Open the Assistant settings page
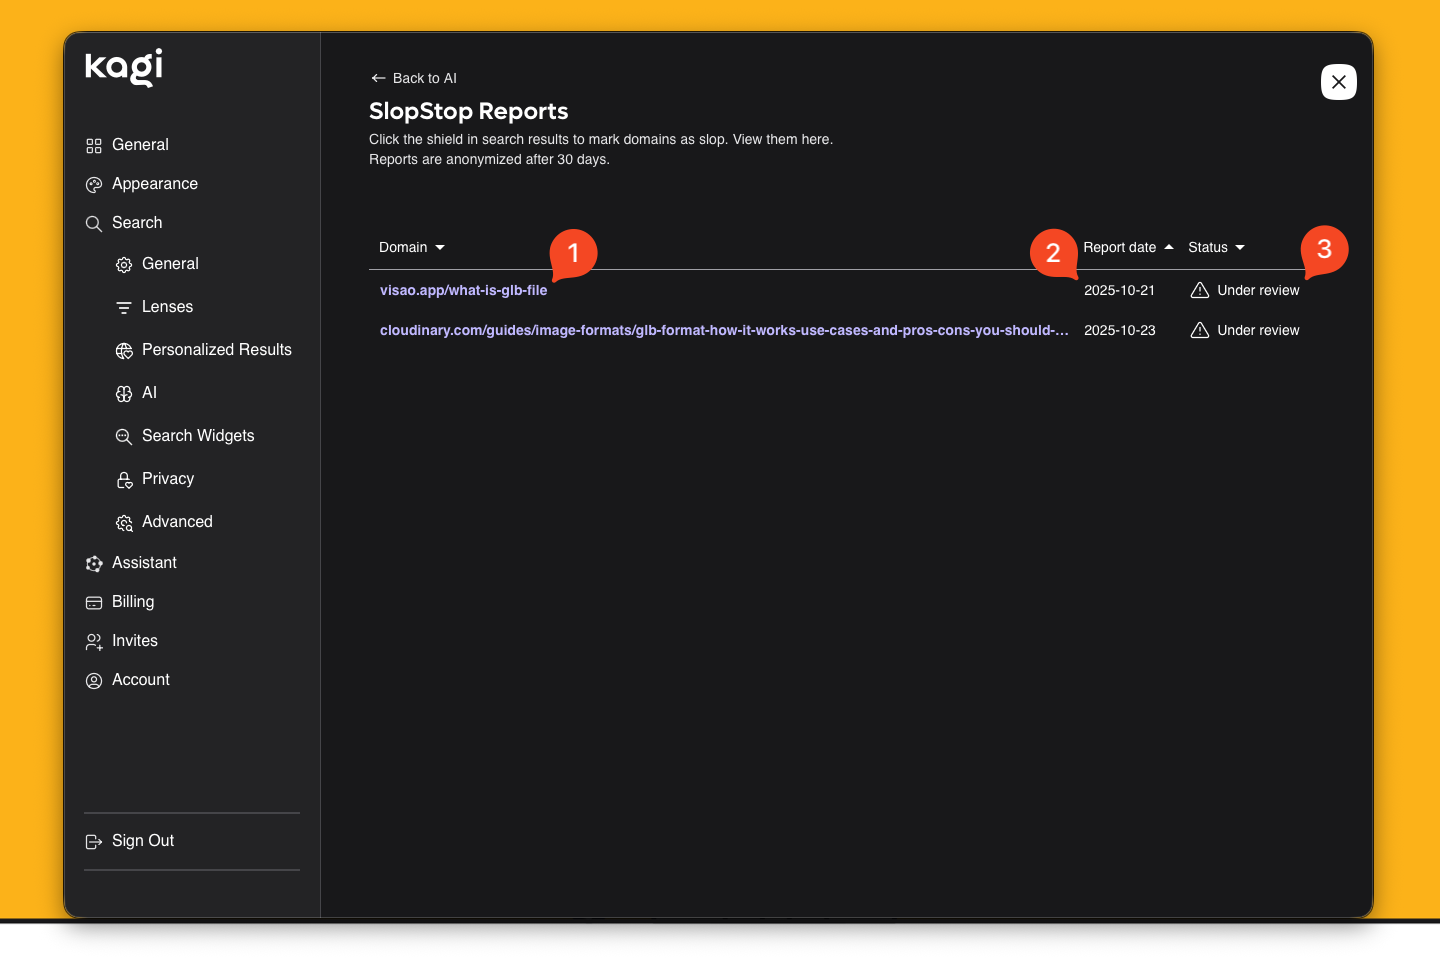The image size is (1440, 958). [x=144, y=563]
